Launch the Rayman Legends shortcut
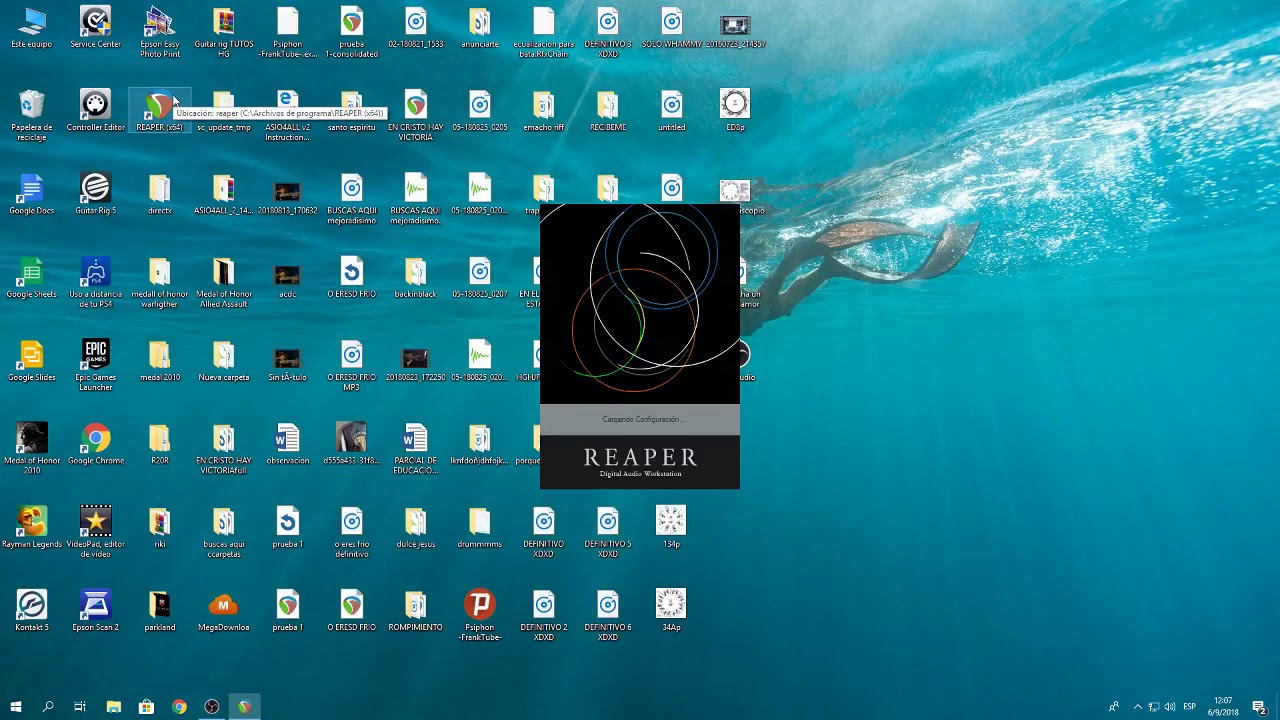Viewport: 1280px width, 720px height. click(32, 528)
